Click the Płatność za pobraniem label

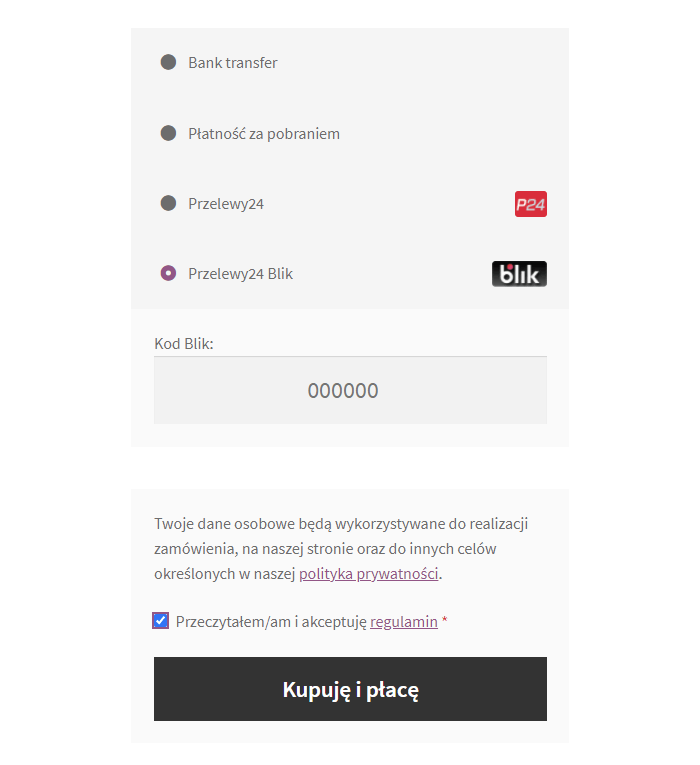pos(264,134)
